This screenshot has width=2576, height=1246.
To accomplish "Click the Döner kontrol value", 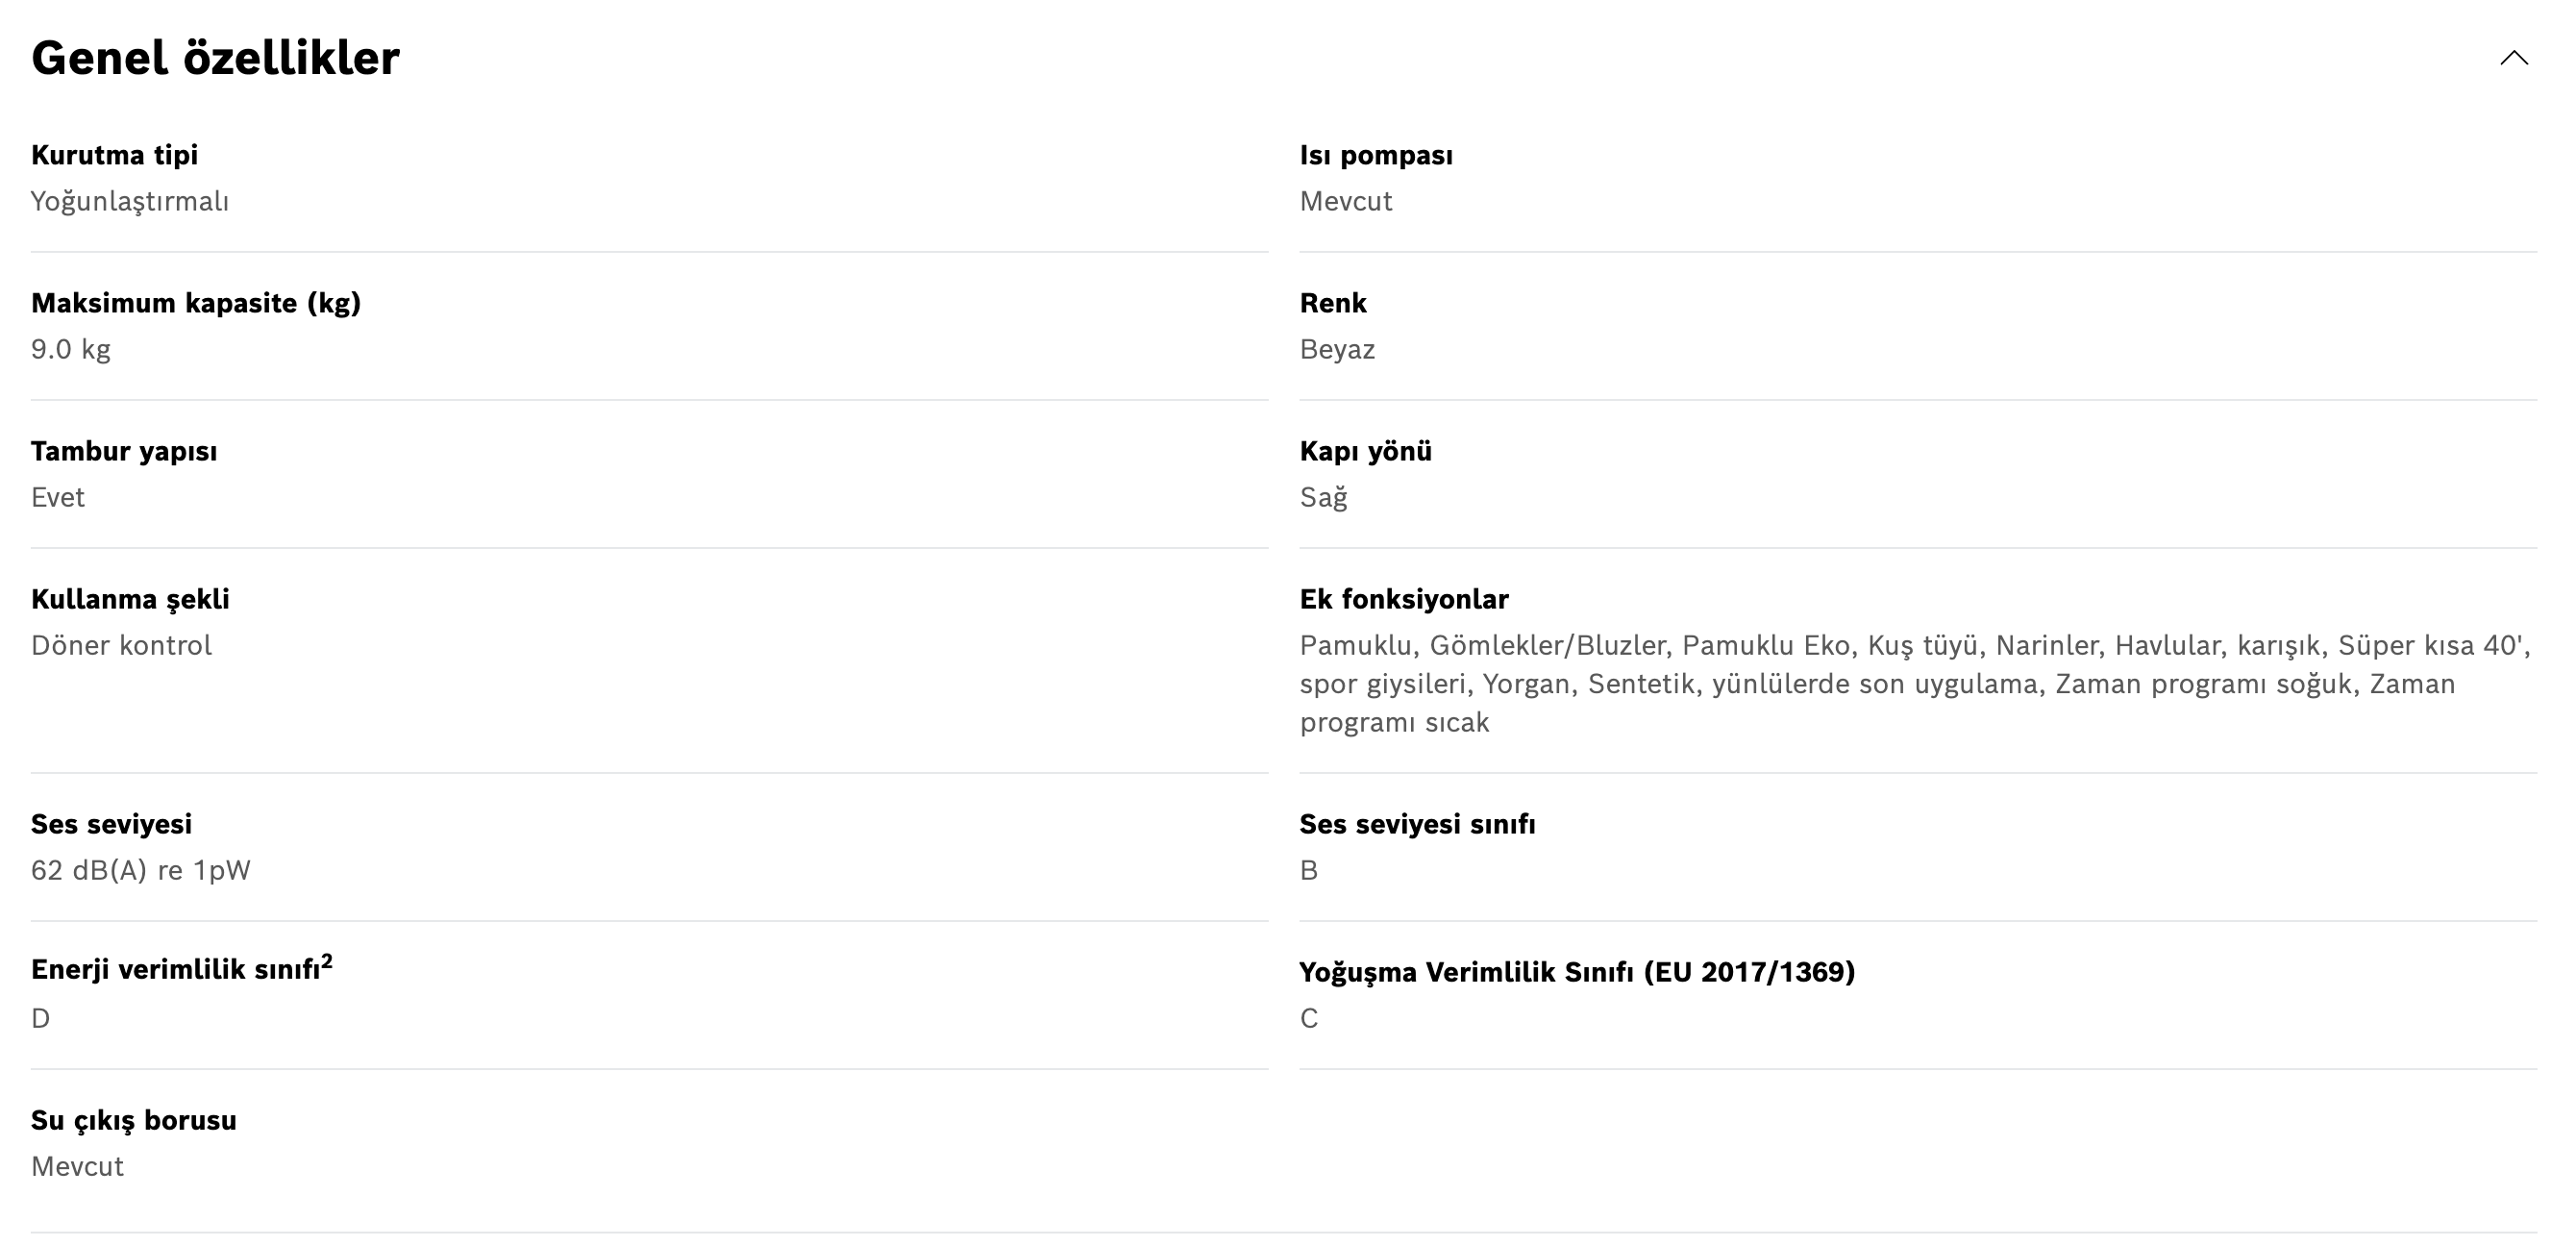I will (121, 645).
